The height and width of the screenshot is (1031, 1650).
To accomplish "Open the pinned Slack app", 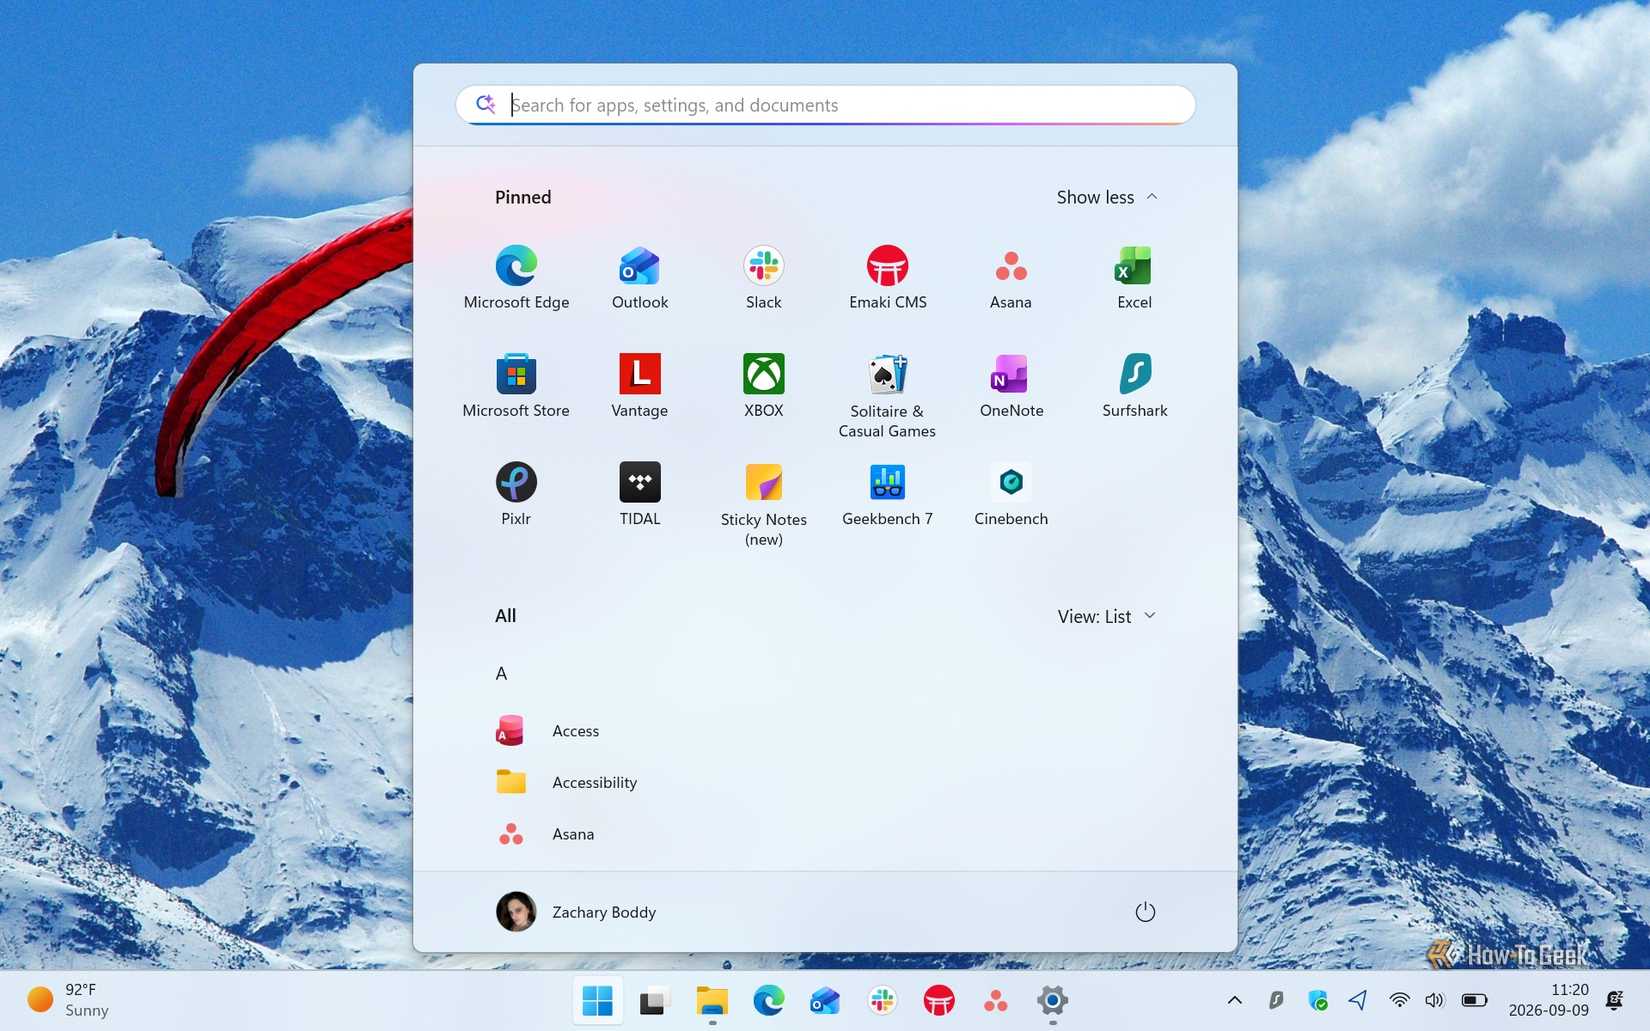I will [763, 278].
